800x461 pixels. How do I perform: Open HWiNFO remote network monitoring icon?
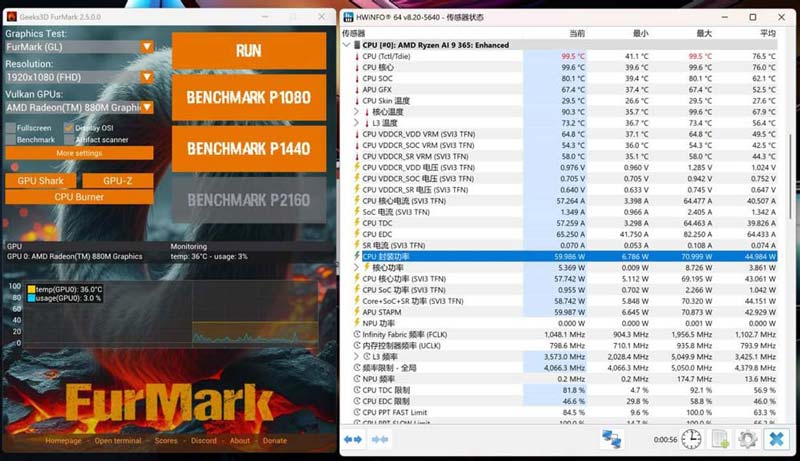[611, 439]
